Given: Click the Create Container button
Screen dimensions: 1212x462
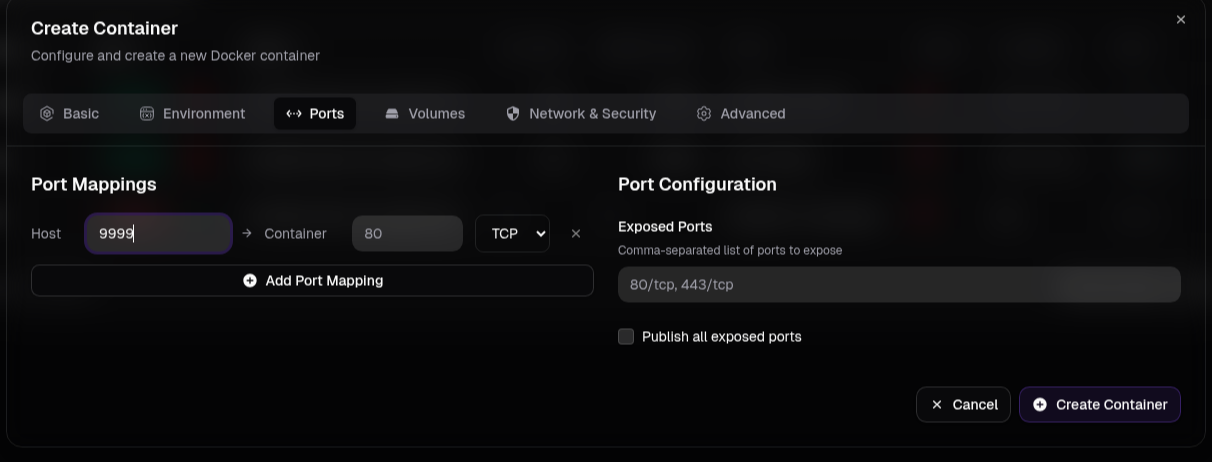Looking at the screenshot, I should point(1100,405).
